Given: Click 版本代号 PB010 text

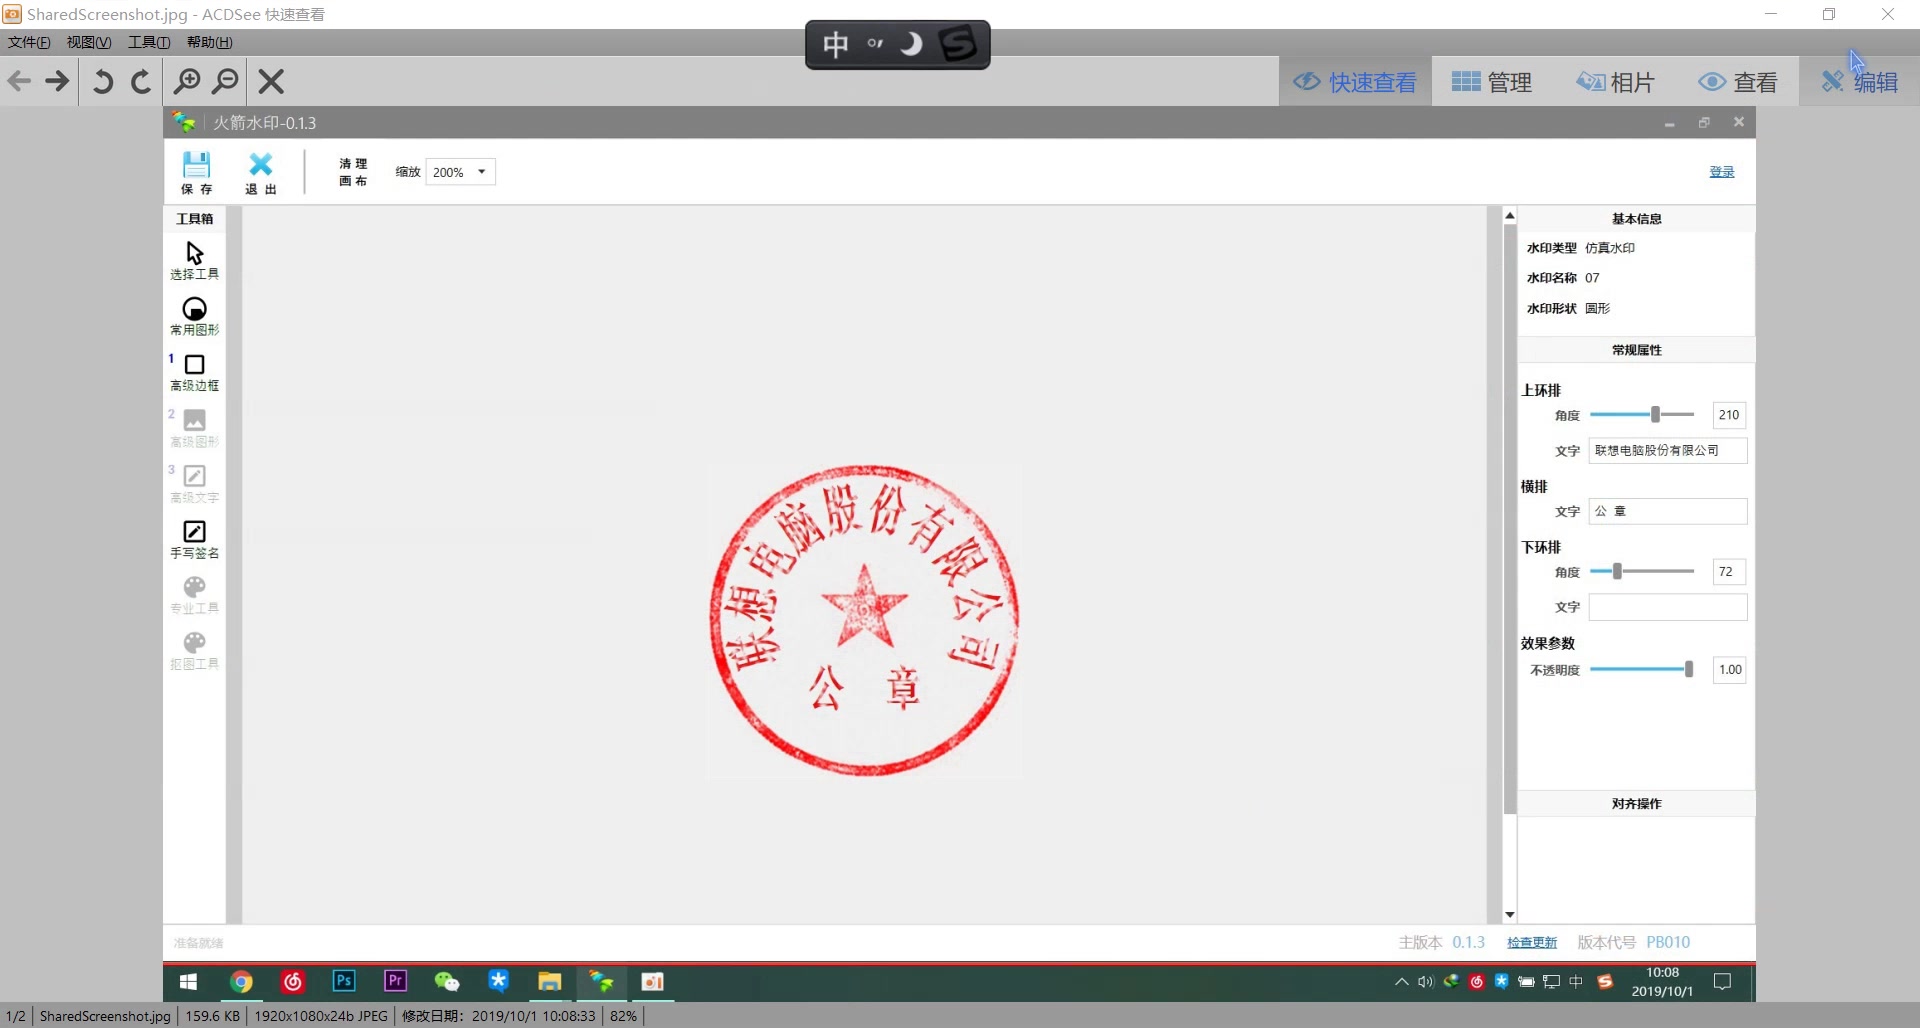Looking at the screenshot, I should (x=1633, y=943).
